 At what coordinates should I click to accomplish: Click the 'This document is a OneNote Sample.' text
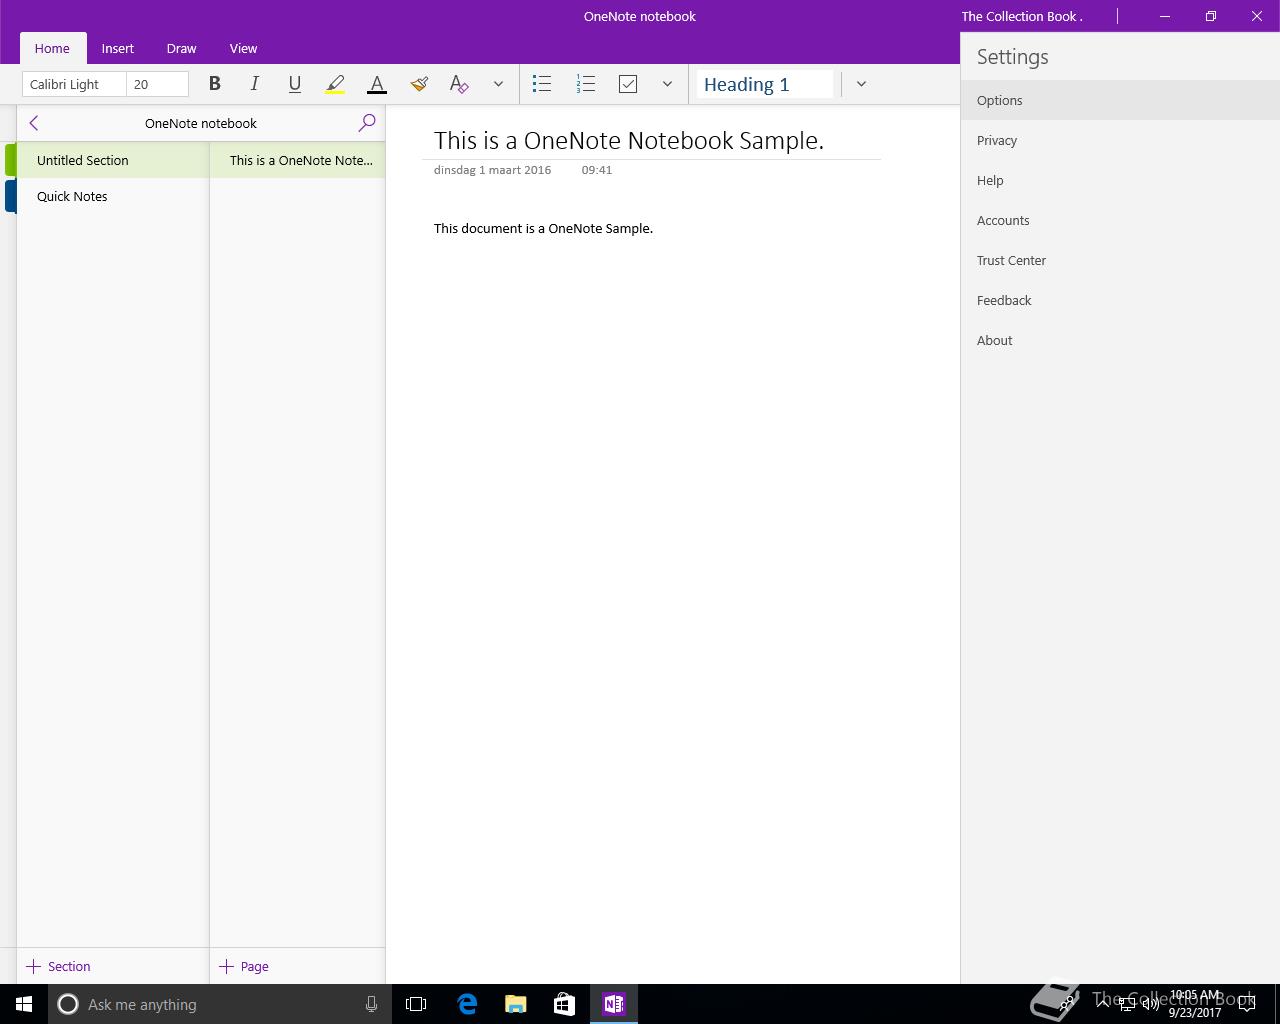(543, 228)
